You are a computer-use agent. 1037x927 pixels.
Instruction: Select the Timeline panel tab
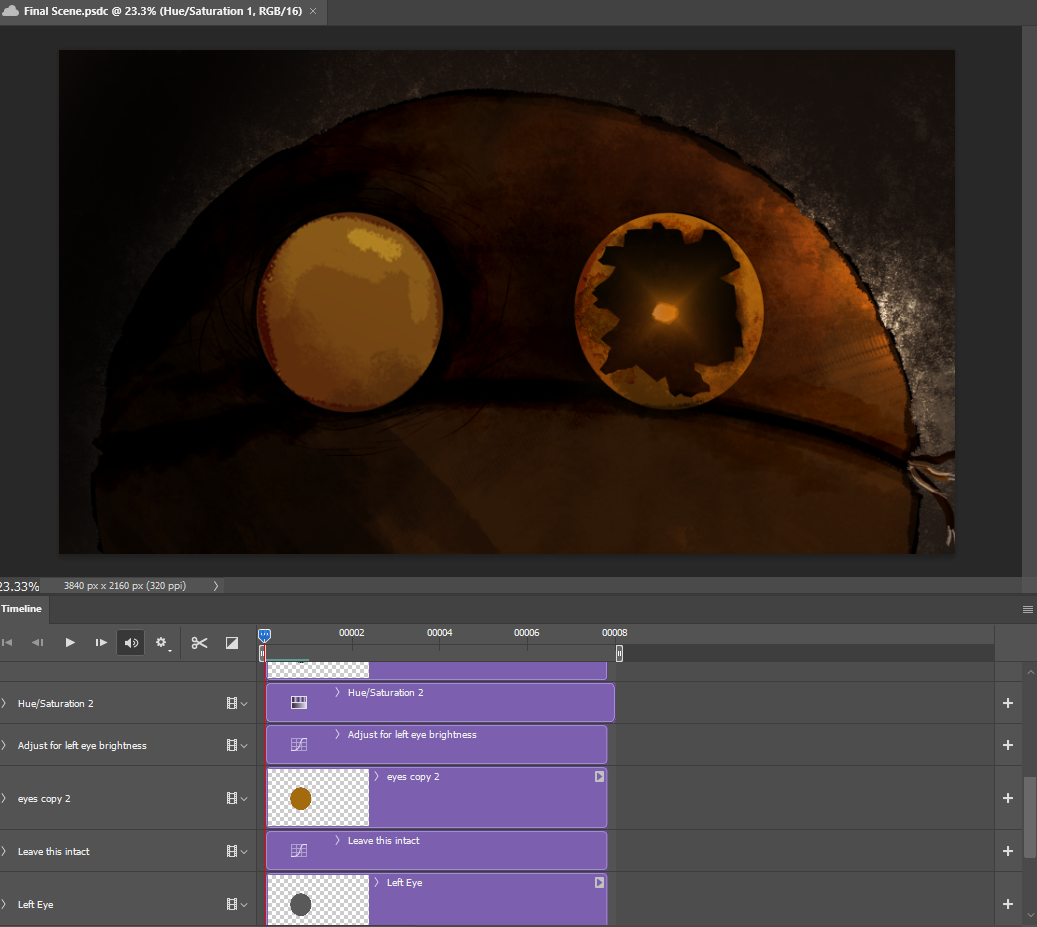21,608
